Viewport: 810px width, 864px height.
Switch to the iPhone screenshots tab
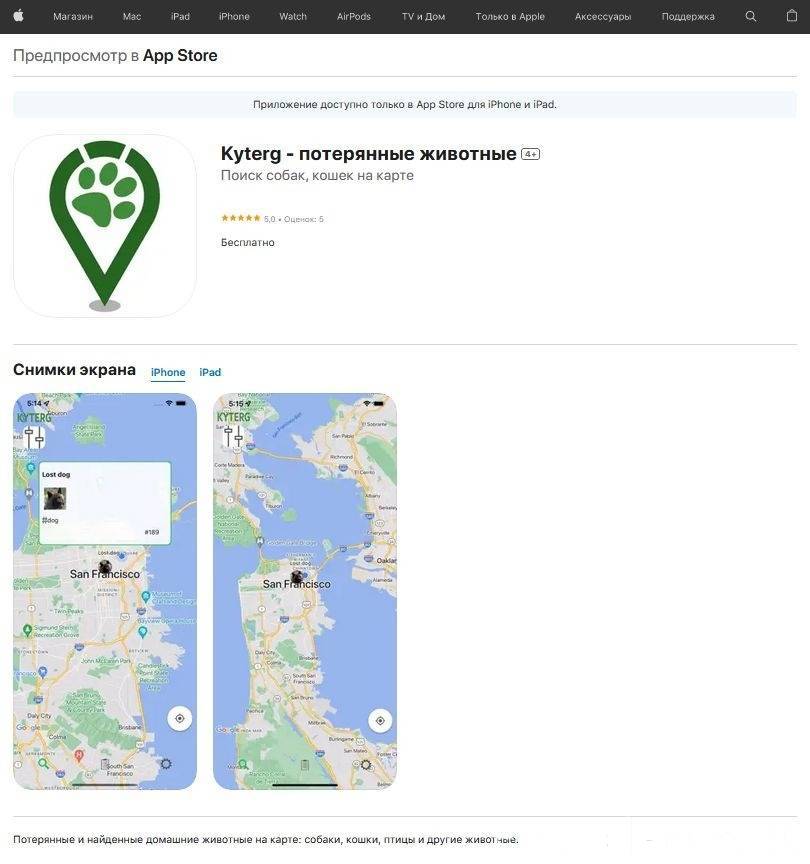tap(168, 372)
